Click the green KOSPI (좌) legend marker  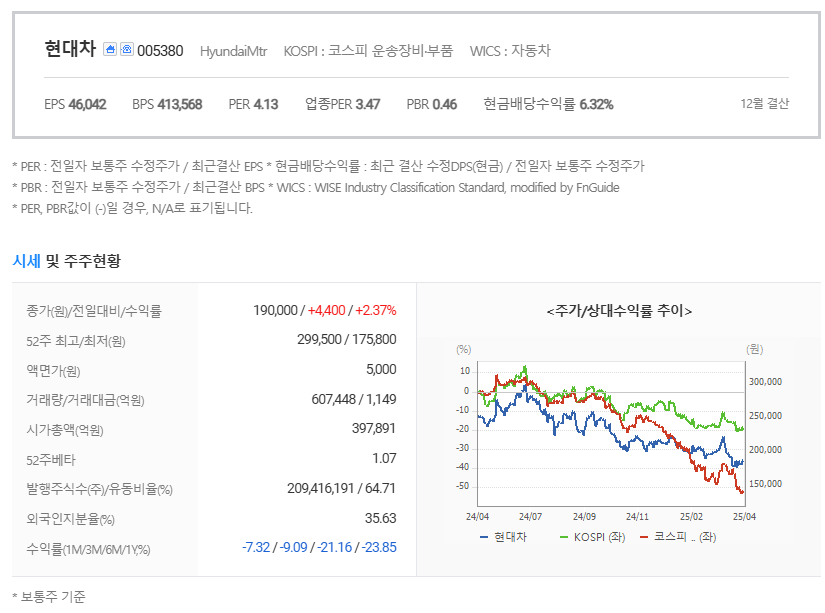(x=564, y=537)
